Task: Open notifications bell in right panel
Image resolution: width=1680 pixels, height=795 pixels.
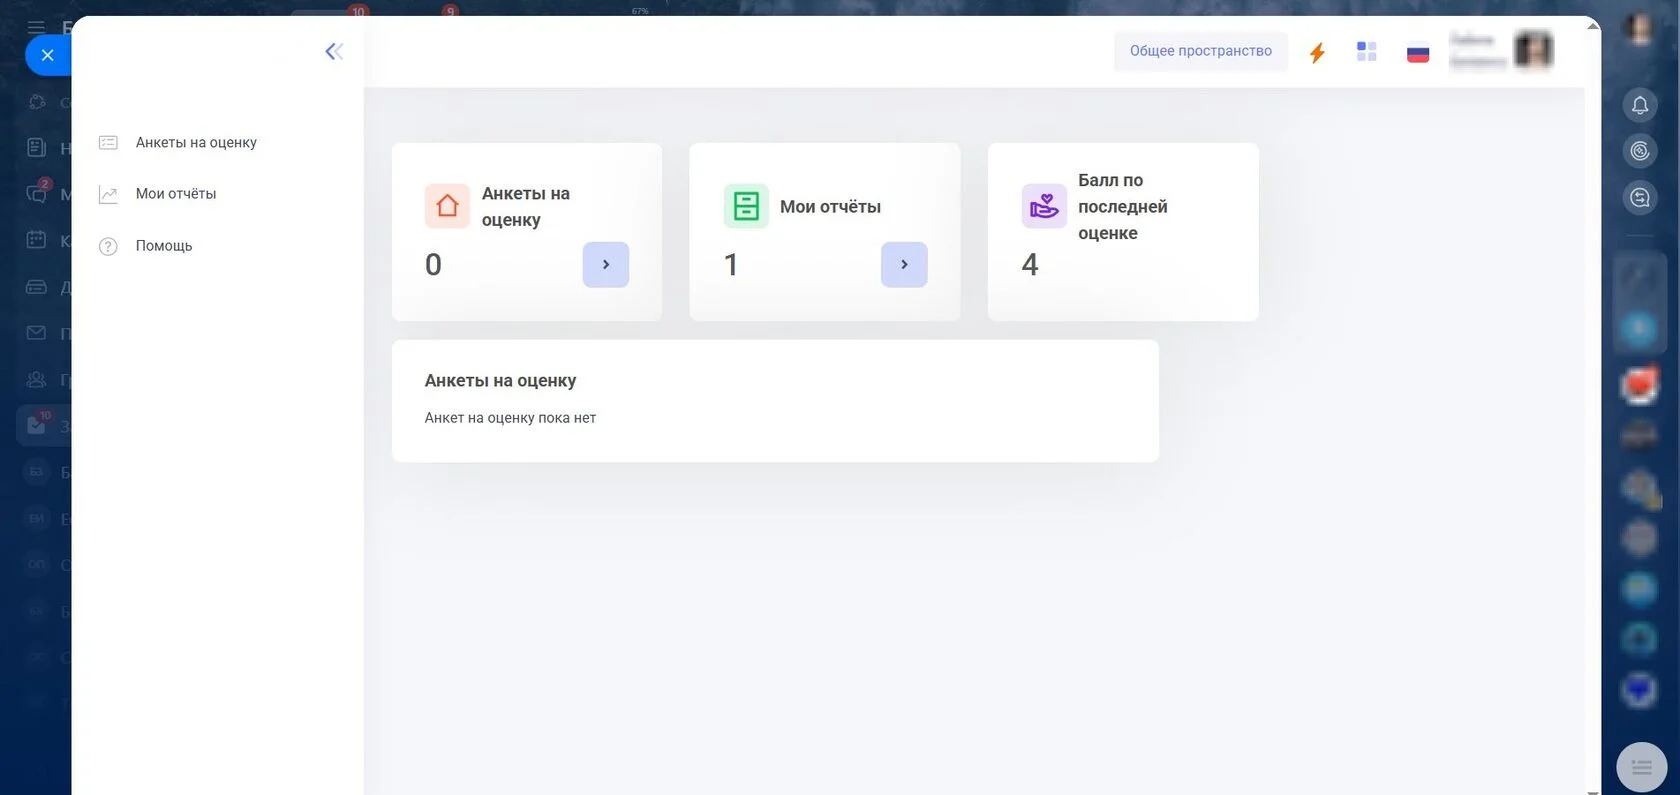Action: pyautogui.click(x=1640, y=105)
